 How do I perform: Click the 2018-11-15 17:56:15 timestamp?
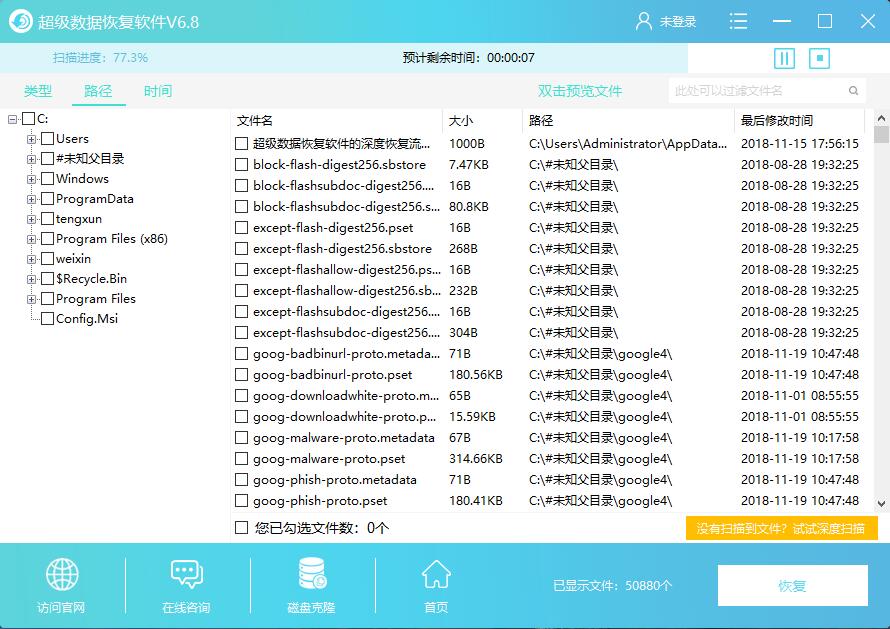click(800, 144)
